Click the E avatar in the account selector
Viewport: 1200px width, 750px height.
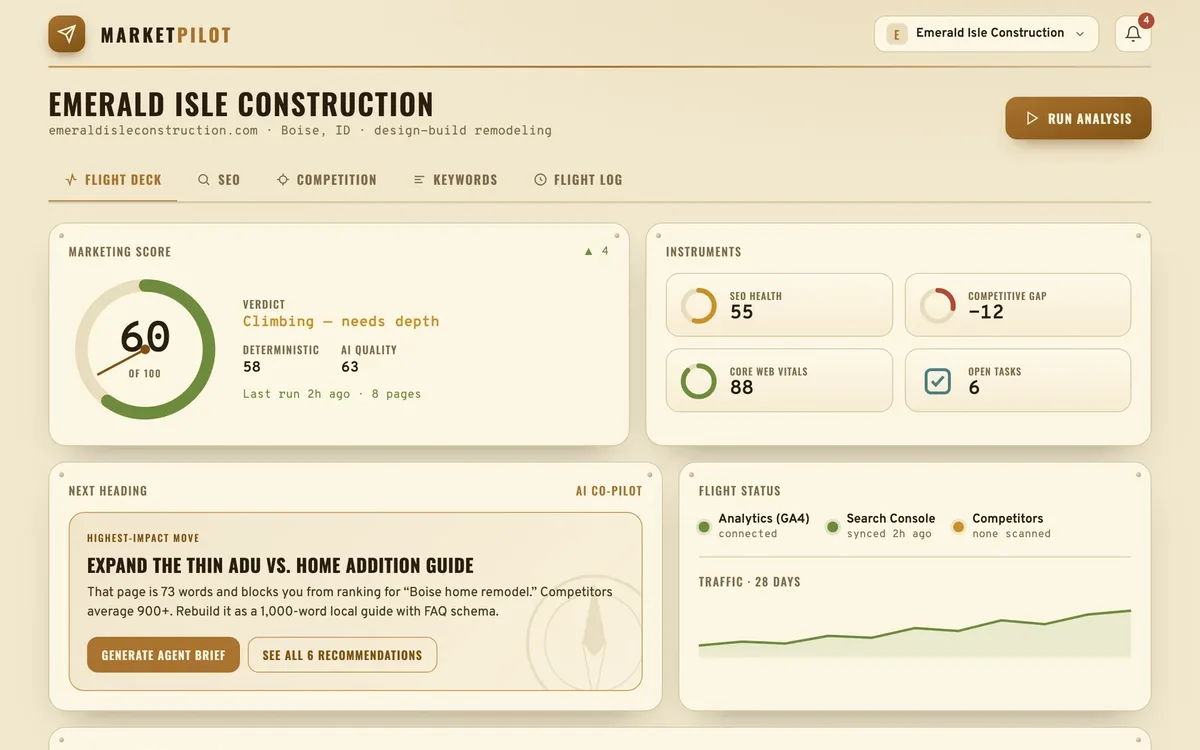coord(896,34)
